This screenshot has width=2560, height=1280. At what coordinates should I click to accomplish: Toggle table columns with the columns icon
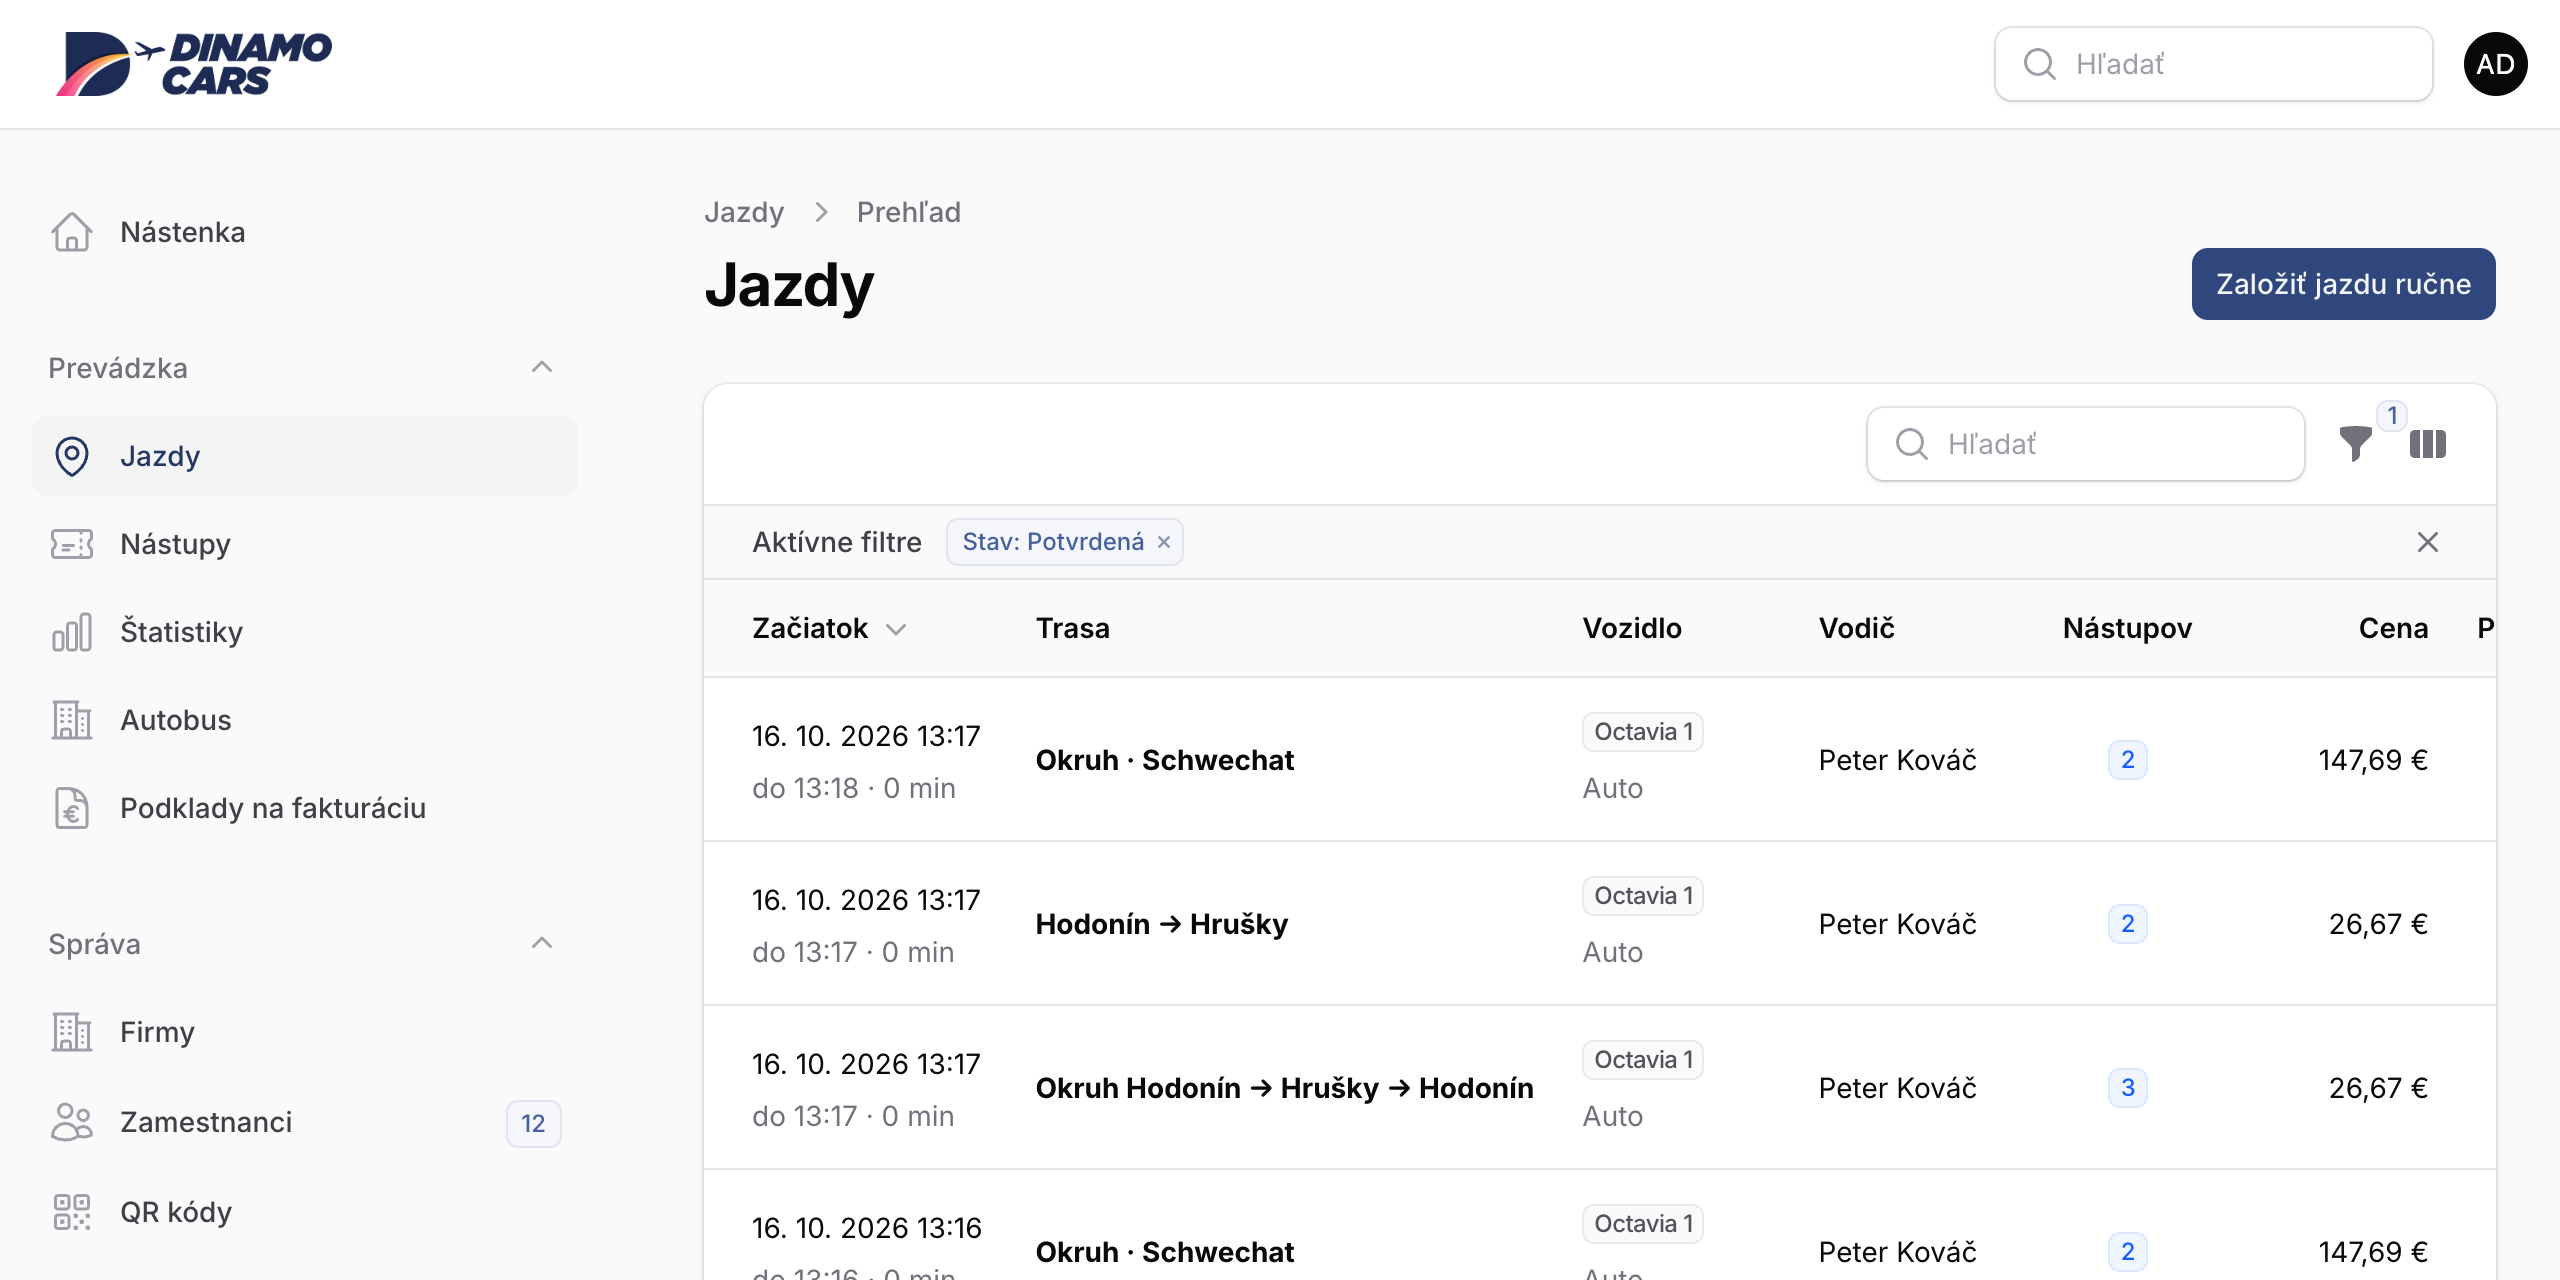(x=2428, y=444)
